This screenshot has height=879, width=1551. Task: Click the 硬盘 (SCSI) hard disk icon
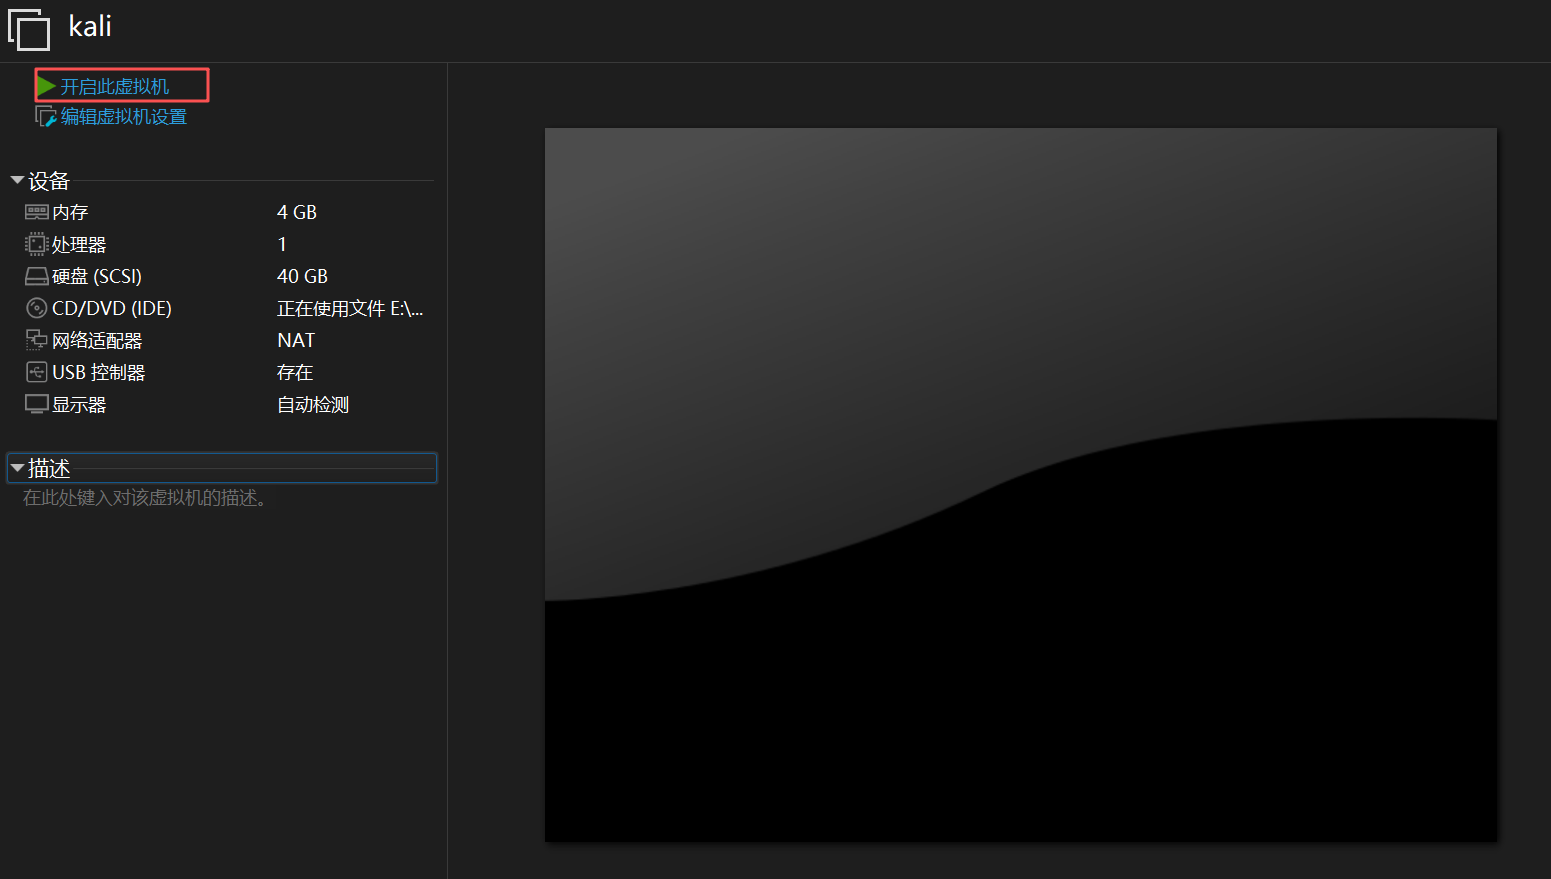[x=36, y=275]
